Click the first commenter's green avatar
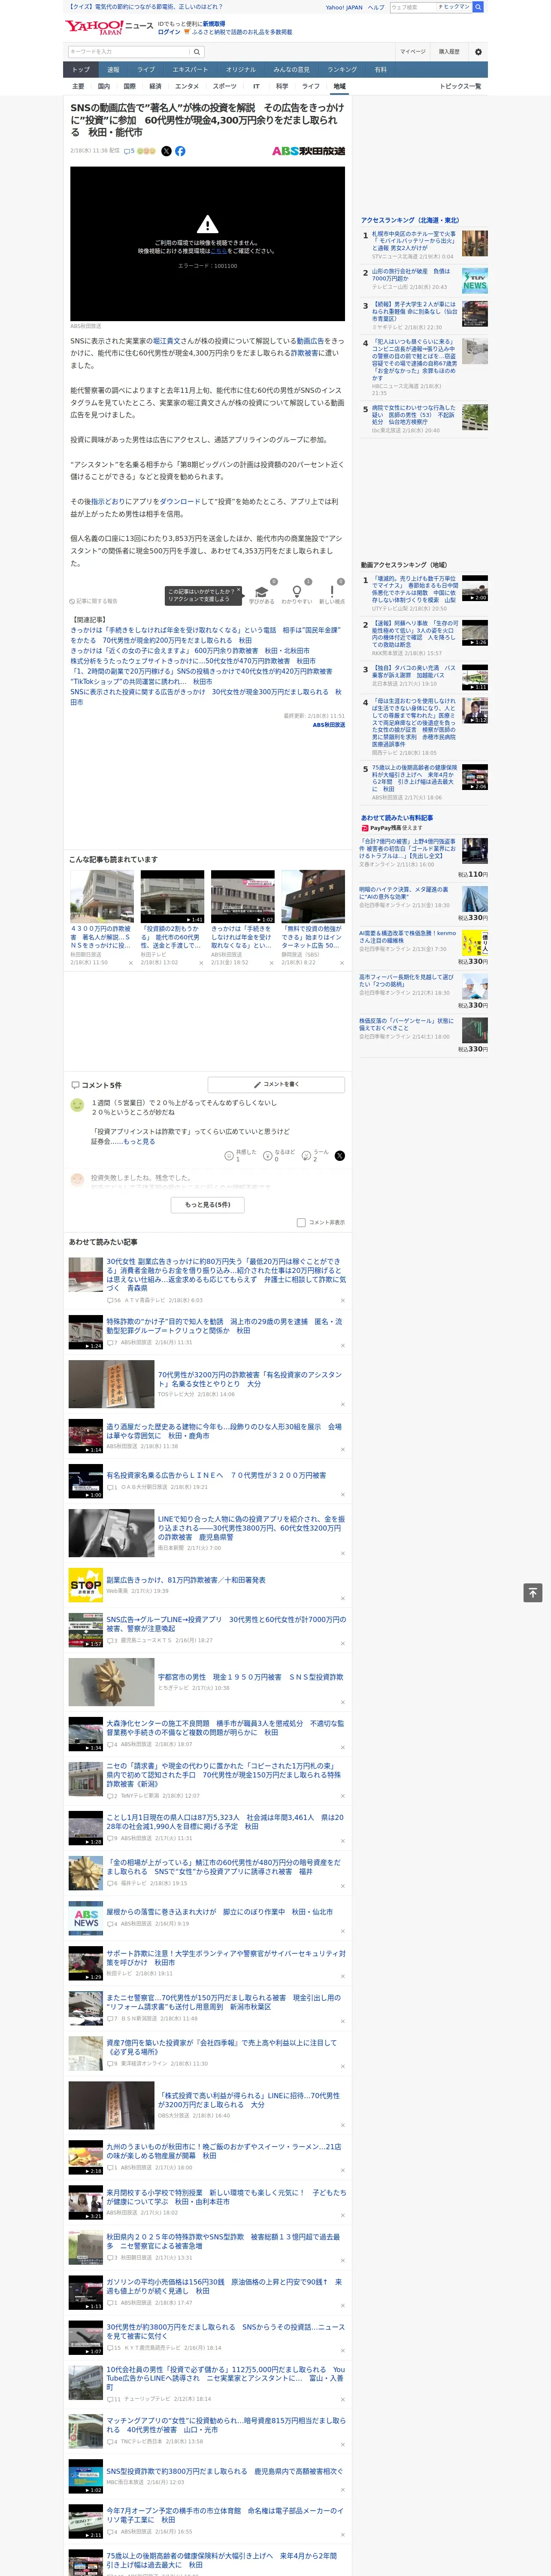This screenshot has width=551, height=2576. coord(77,1105)
